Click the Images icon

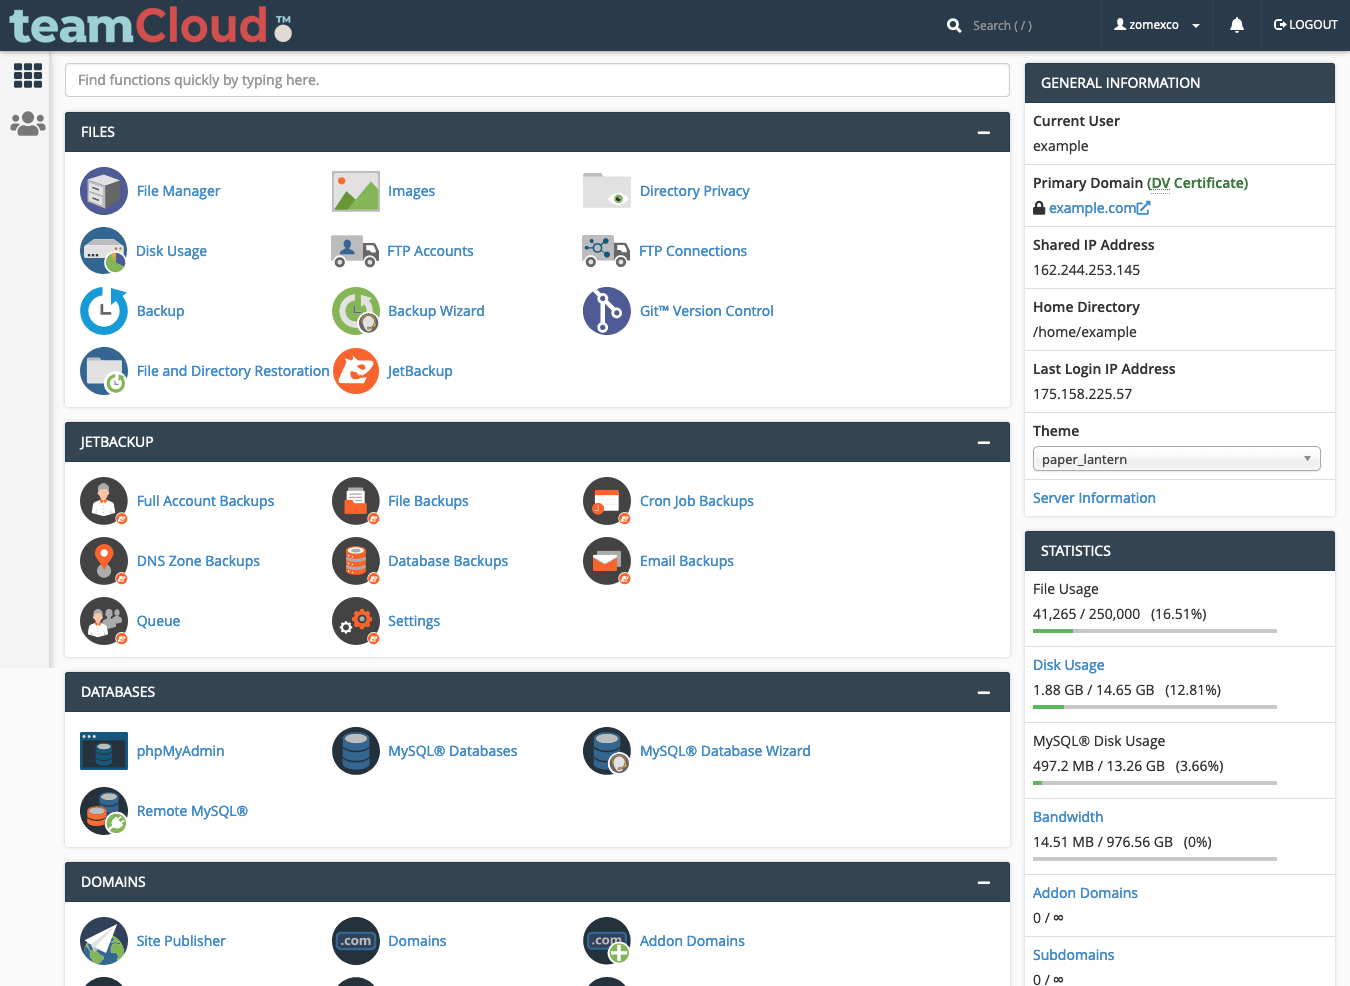click(x=356, y=191)
